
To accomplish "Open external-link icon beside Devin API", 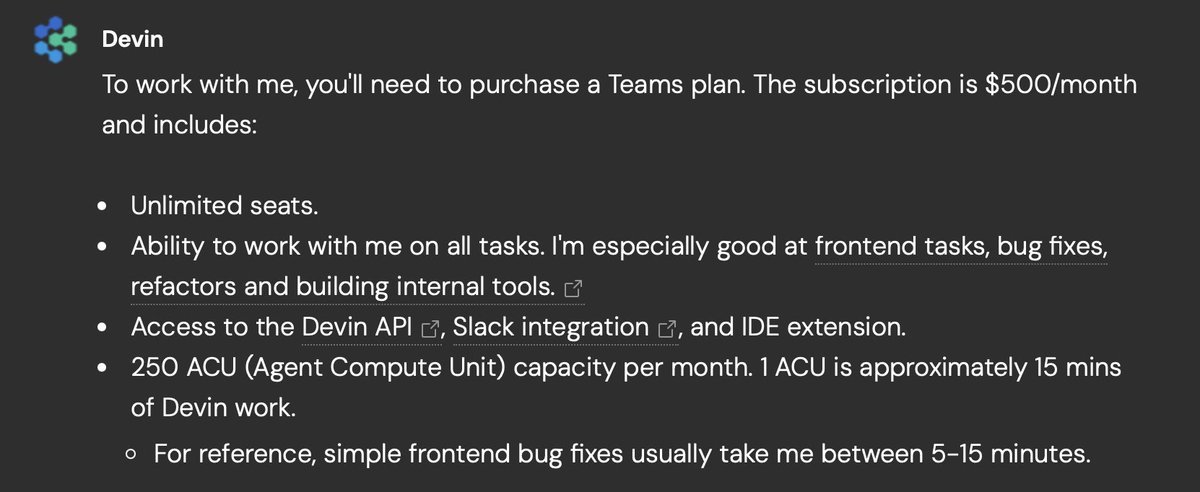I will tap(432, 328).
